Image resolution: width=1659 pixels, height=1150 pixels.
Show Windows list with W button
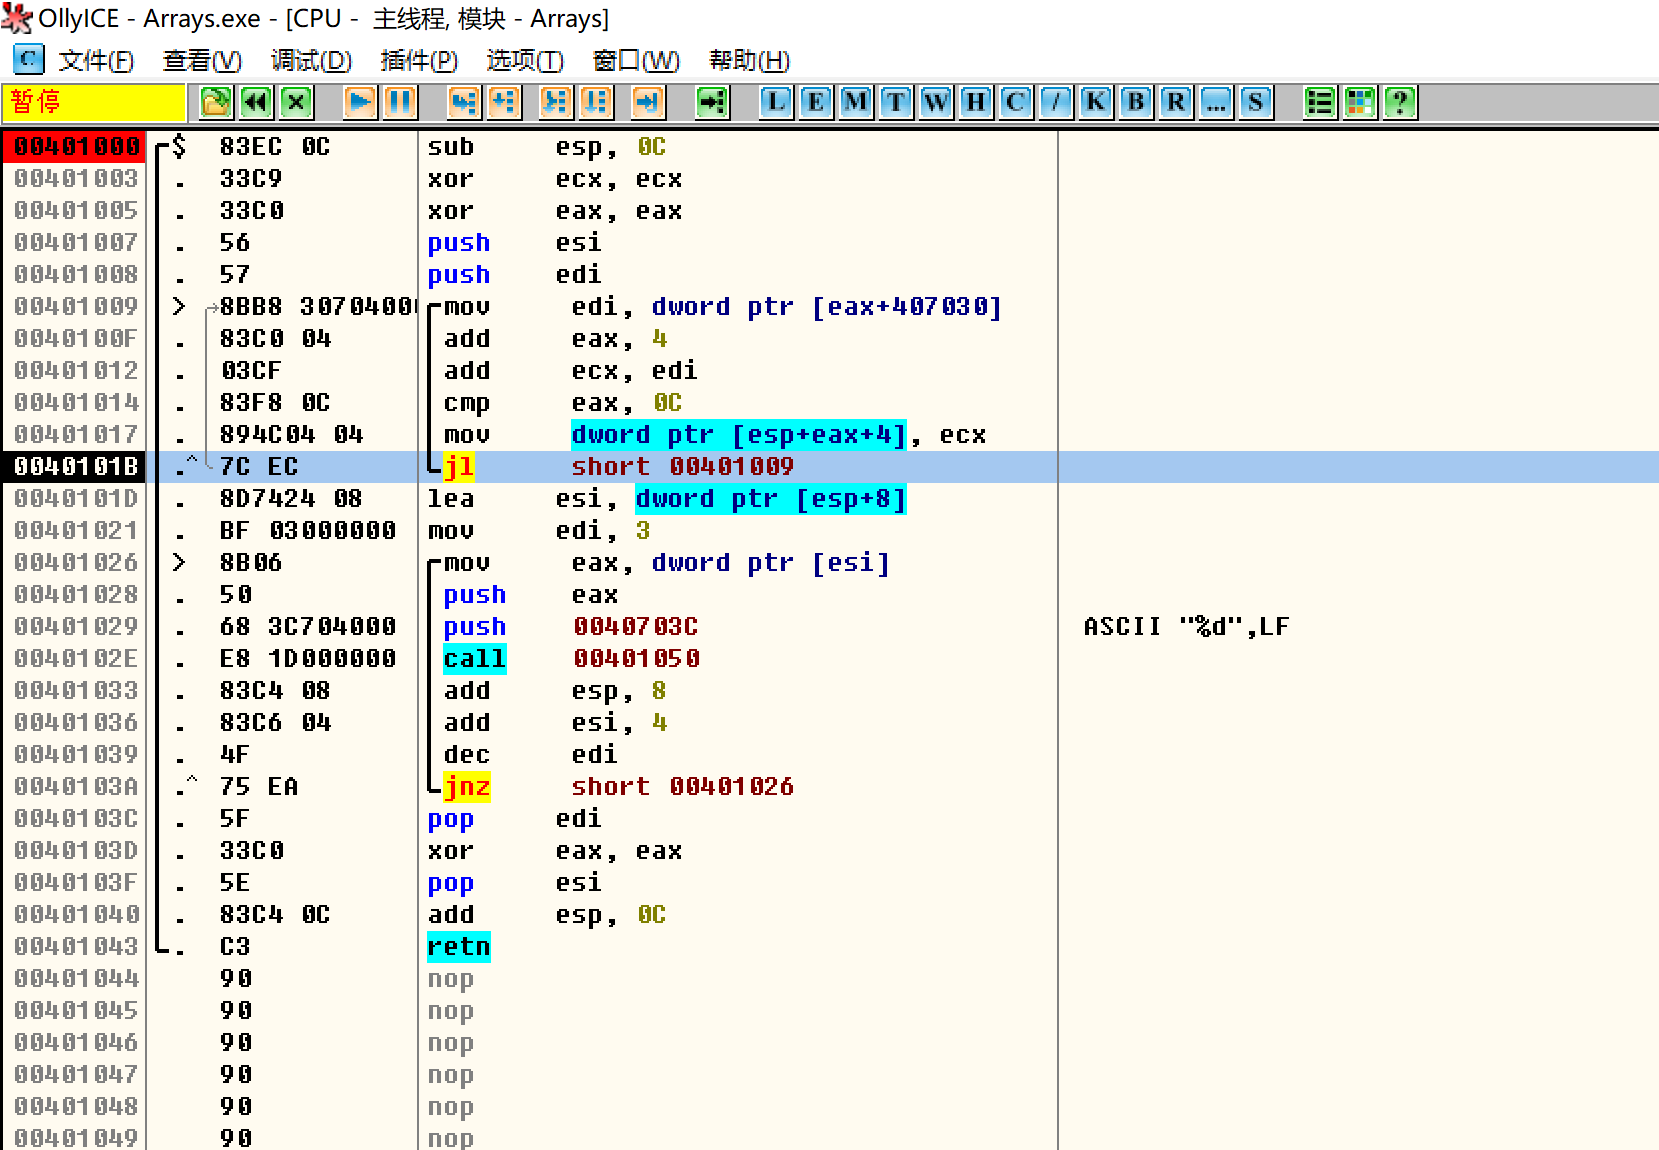tap(936, 102)
